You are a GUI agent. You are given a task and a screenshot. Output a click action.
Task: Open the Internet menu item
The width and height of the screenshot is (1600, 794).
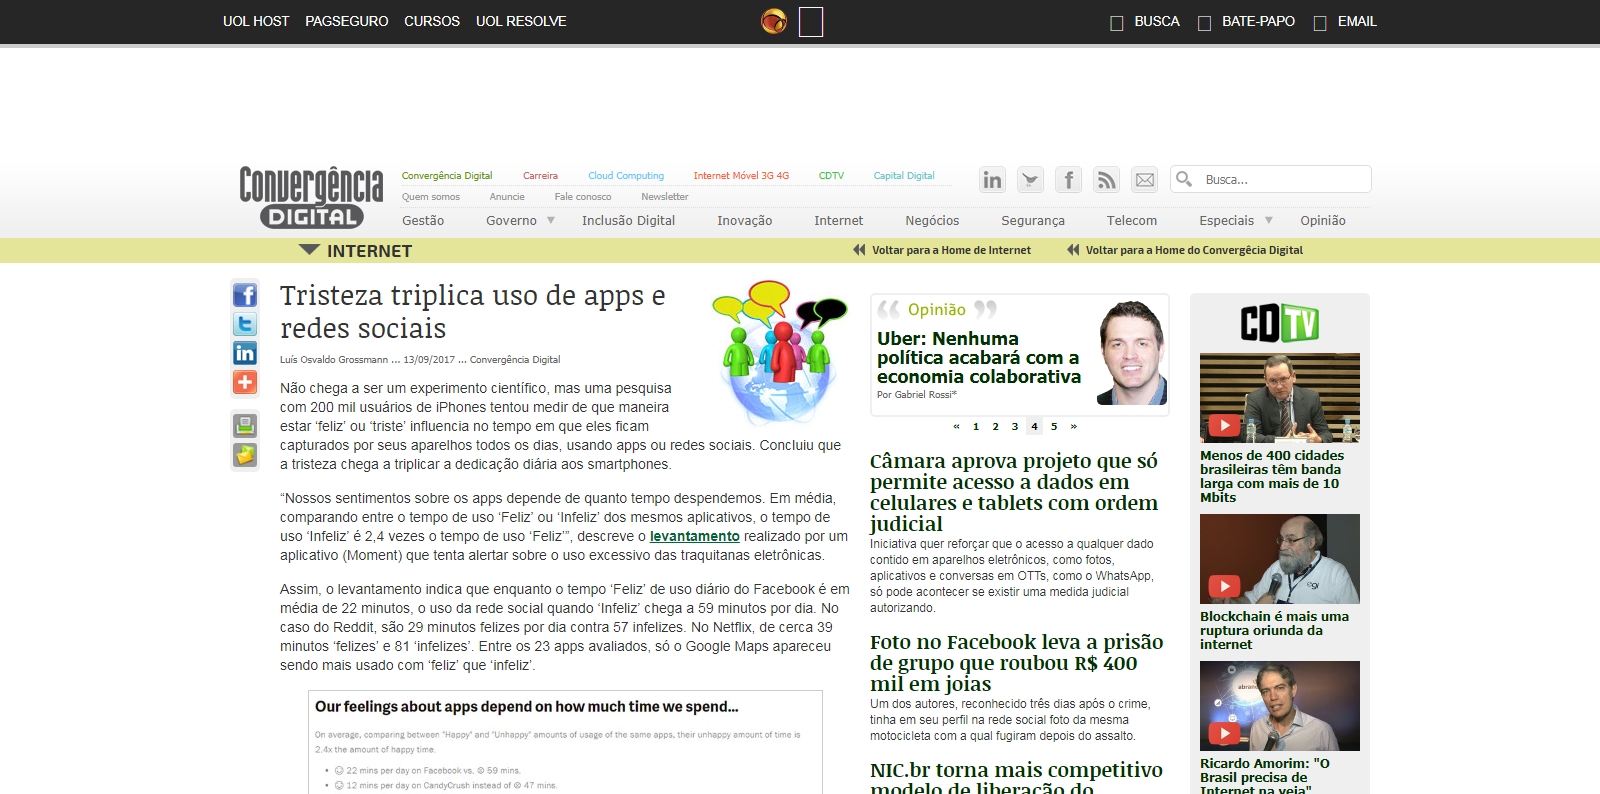click(x=838, y=221)
